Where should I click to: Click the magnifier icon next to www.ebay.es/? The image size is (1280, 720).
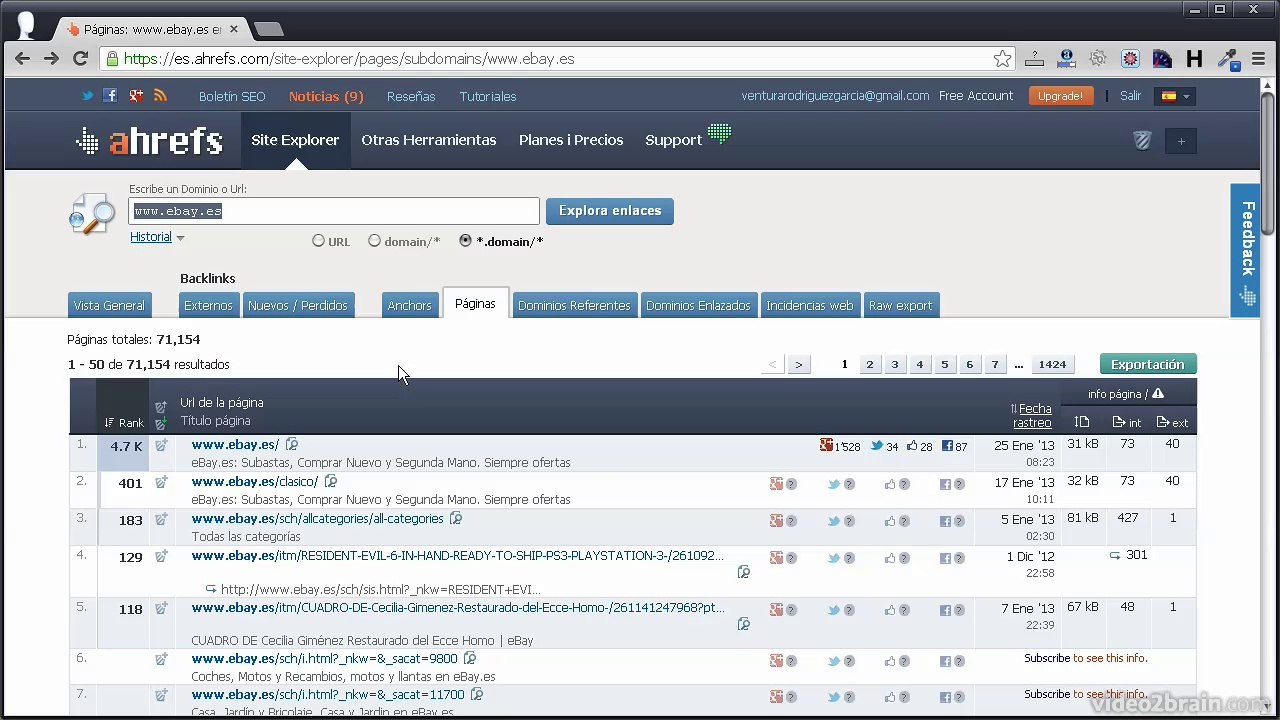click(292, 444)
